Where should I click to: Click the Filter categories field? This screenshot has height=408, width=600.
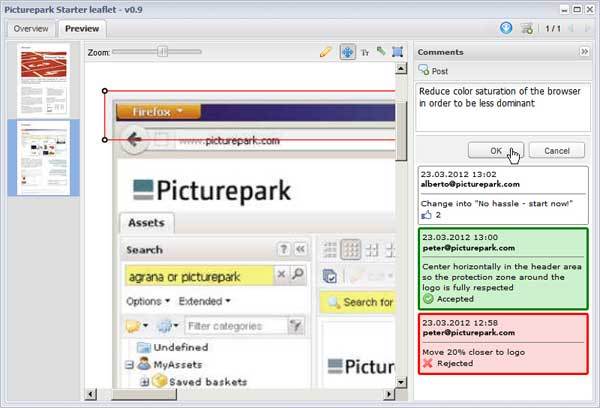(x=236, y=326)
